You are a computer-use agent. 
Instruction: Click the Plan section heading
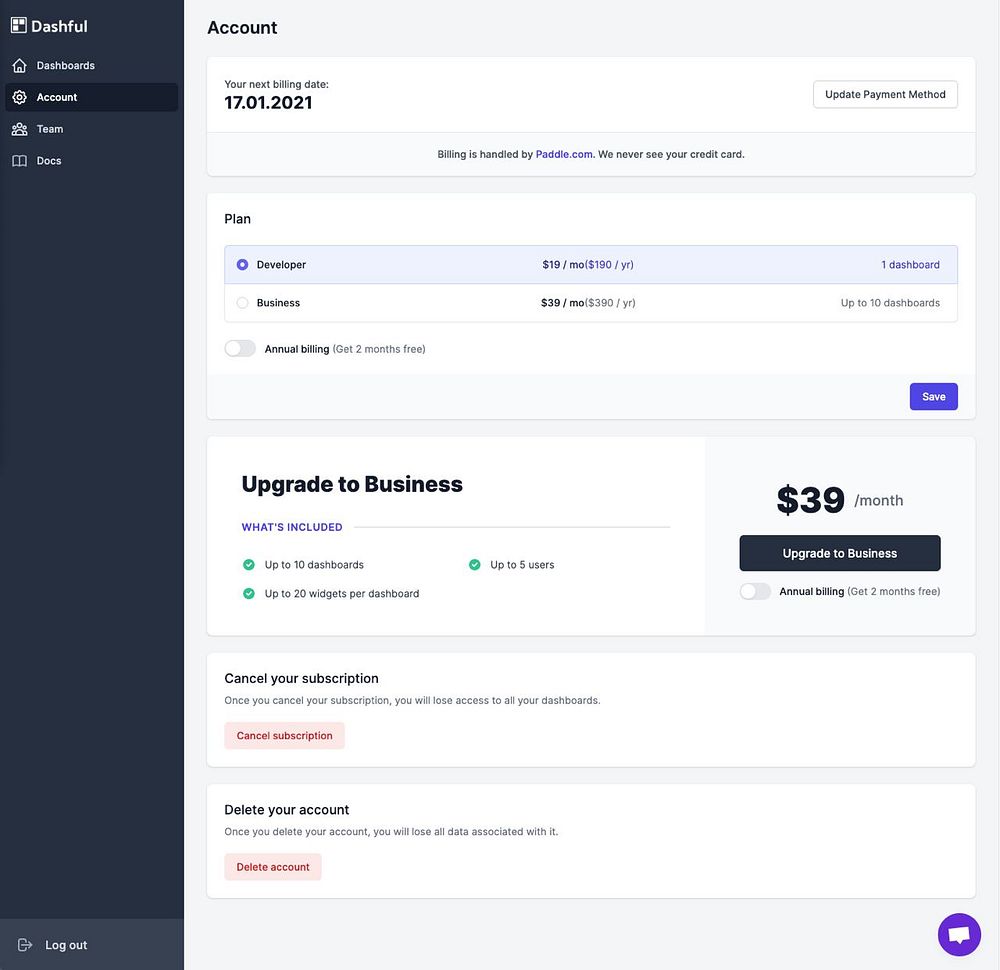pyautogui.click(x=237, y=219)
